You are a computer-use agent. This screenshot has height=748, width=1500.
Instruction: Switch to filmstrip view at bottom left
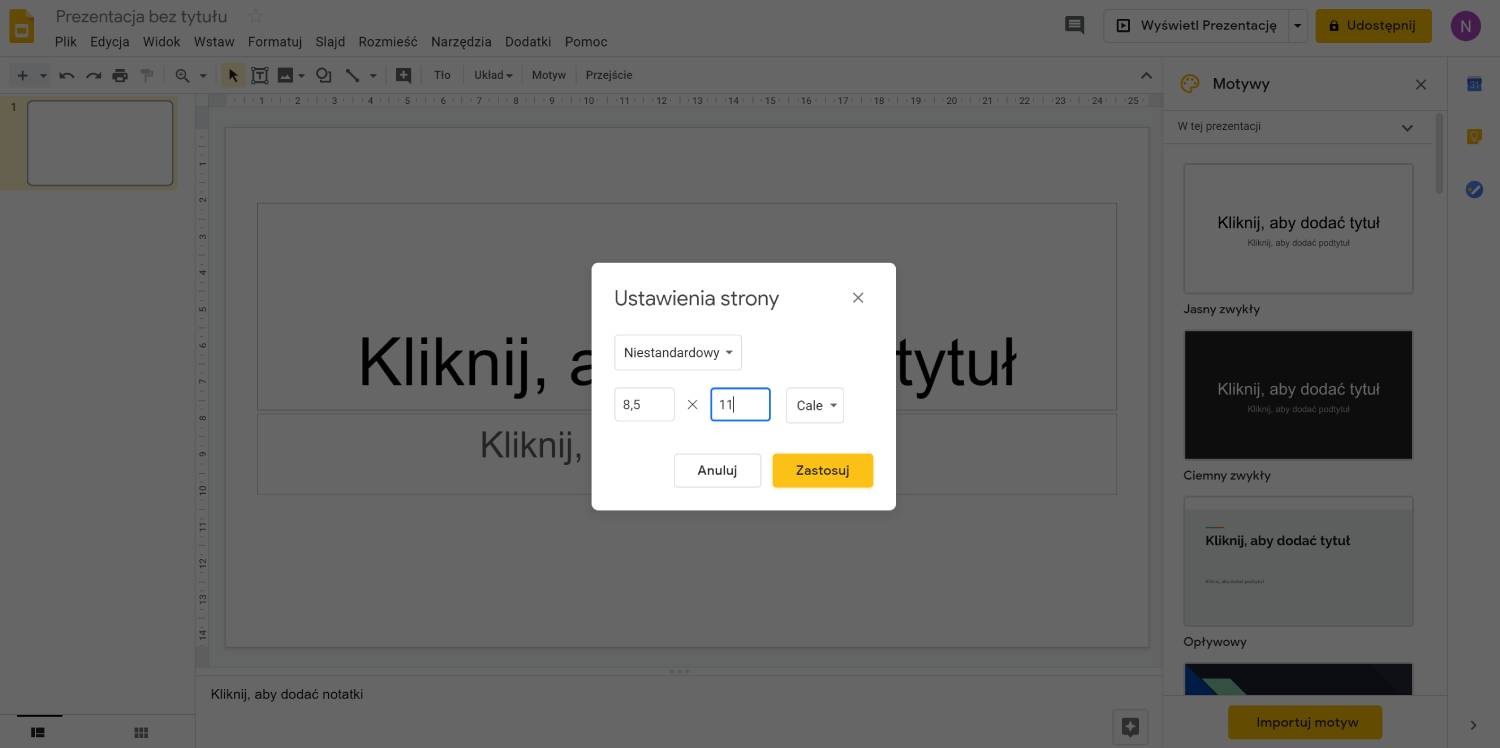[x=38, y=733]
